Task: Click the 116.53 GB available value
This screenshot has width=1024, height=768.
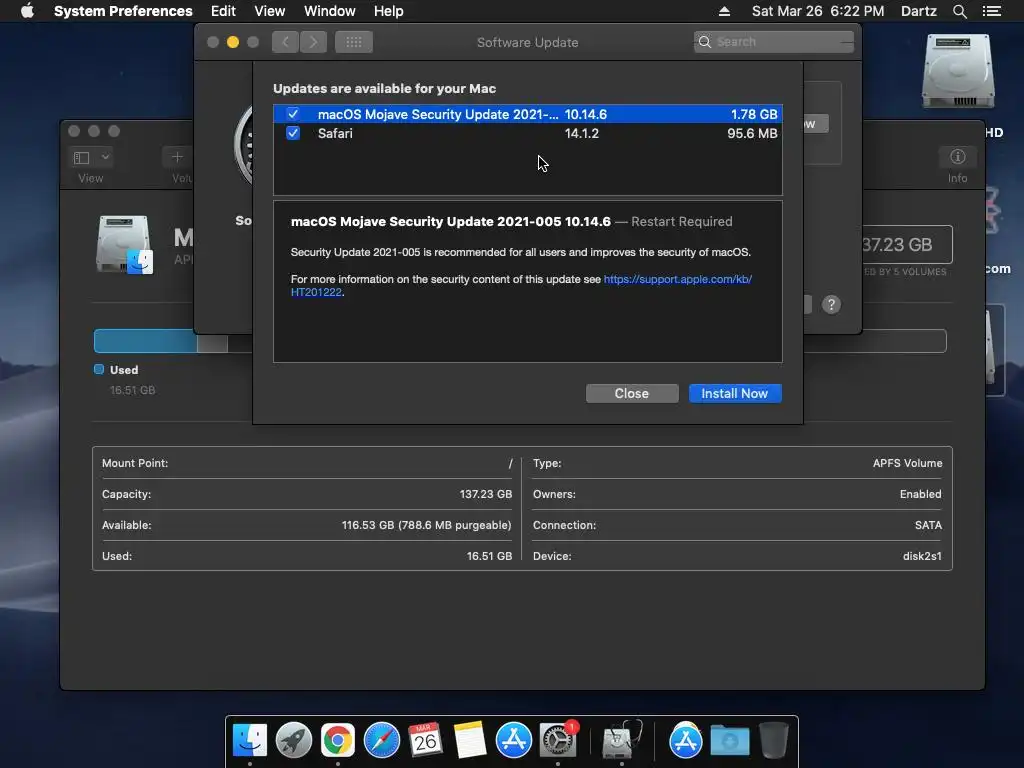Action: coord(426,525)
